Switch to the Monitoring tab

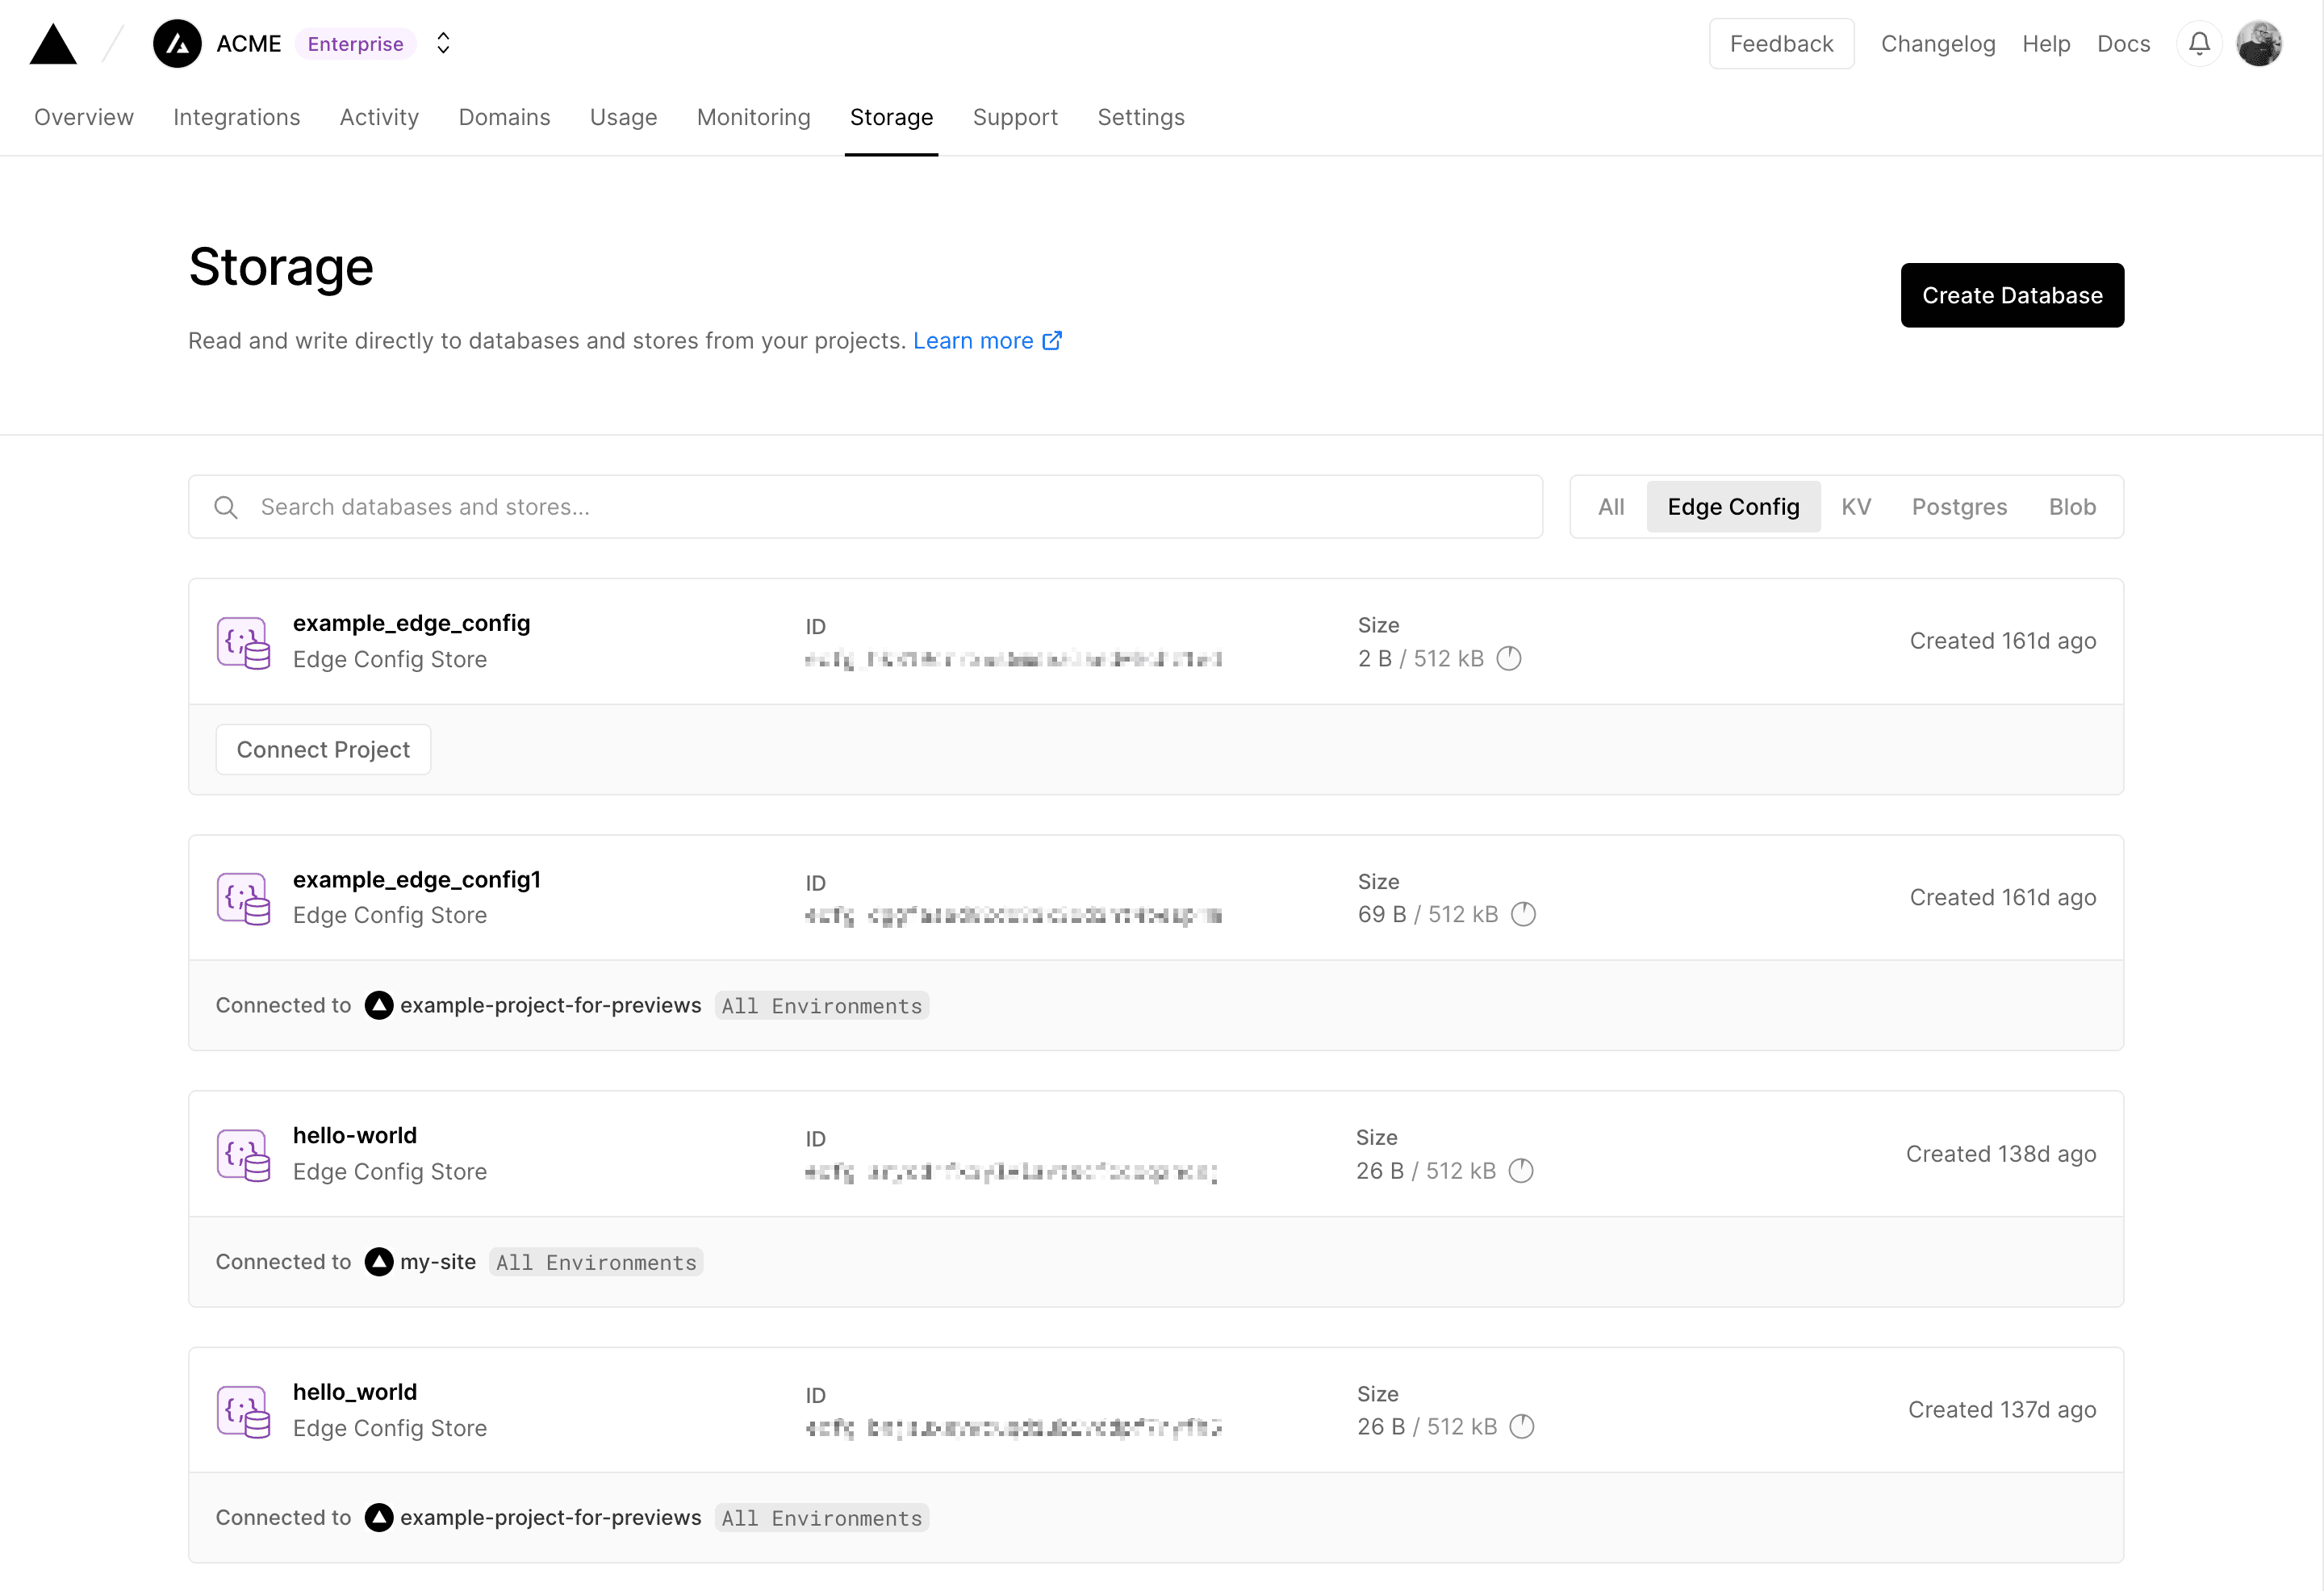click(x=753, y=118)
